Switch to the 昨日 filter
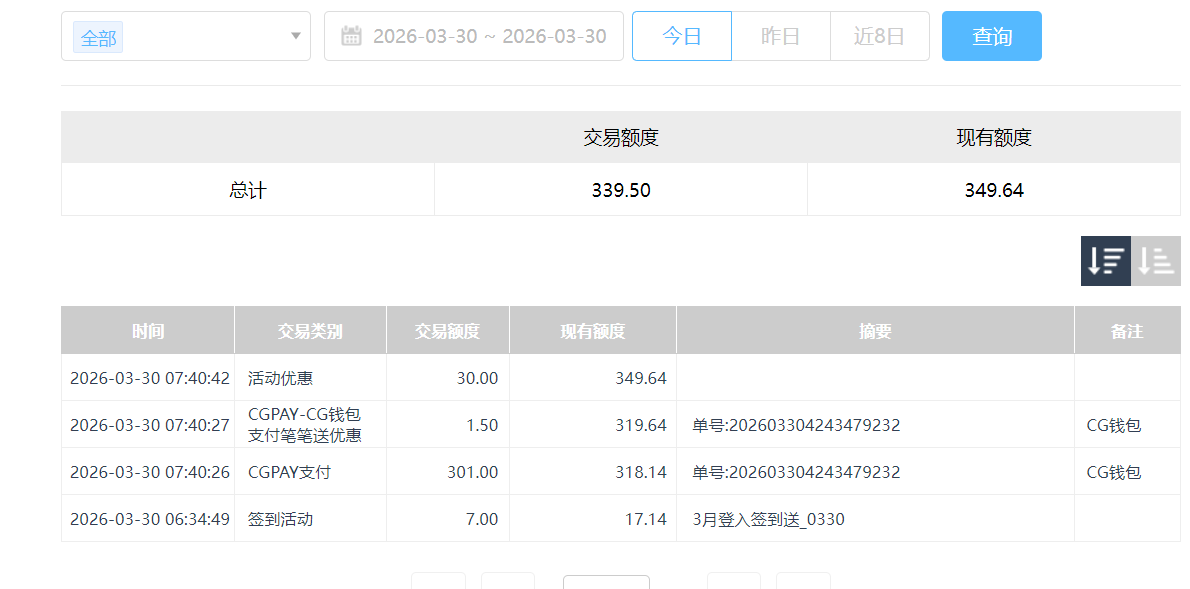The height and width of the screenshot is (589, 1190). [x=780, y=35]
